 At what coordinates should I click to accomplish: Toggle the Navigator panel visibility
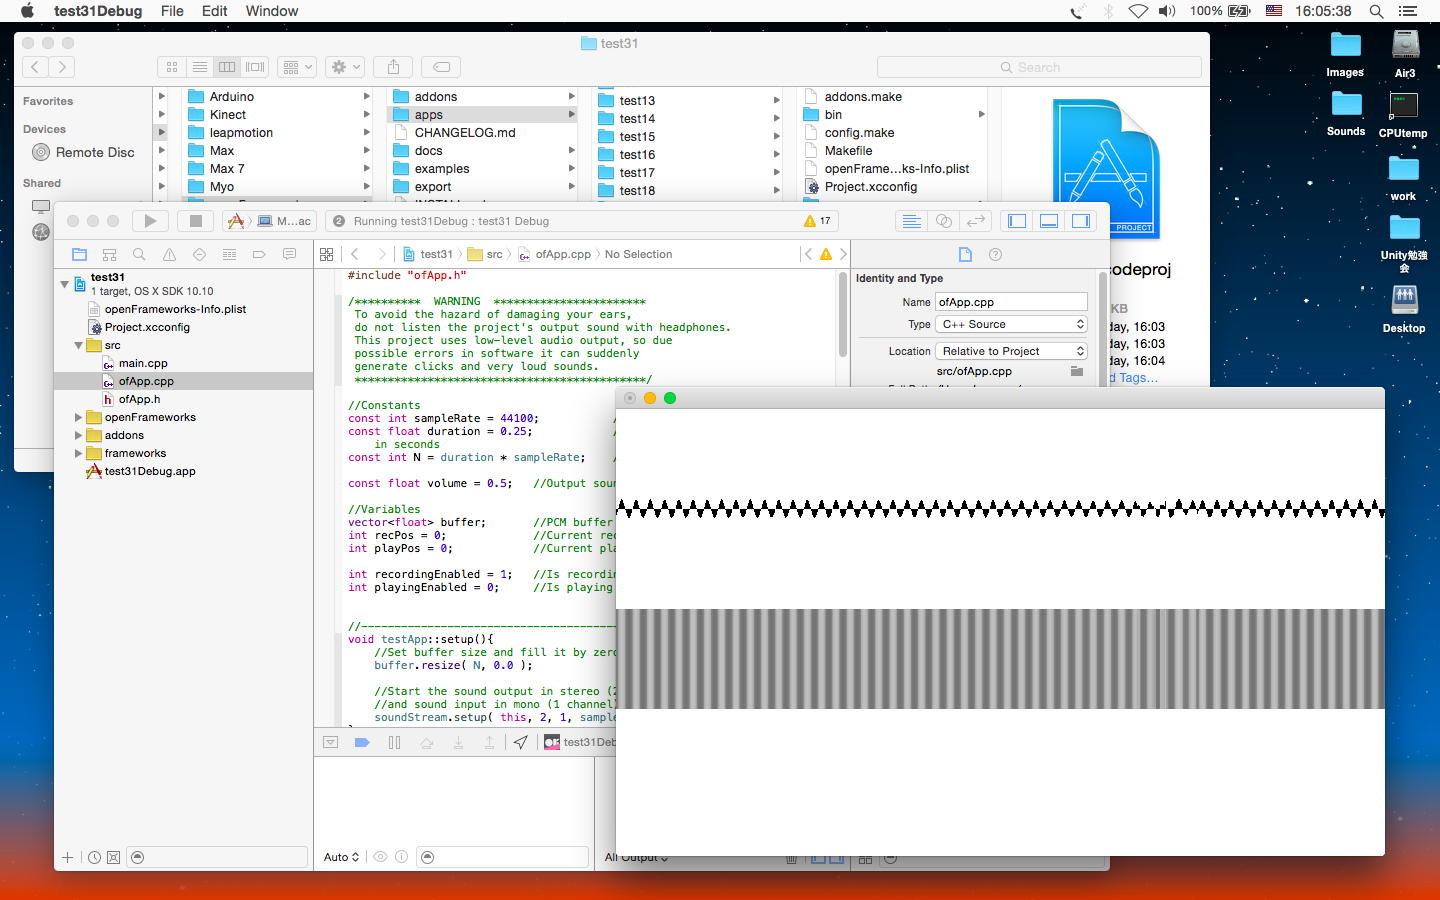(1017, 221)
